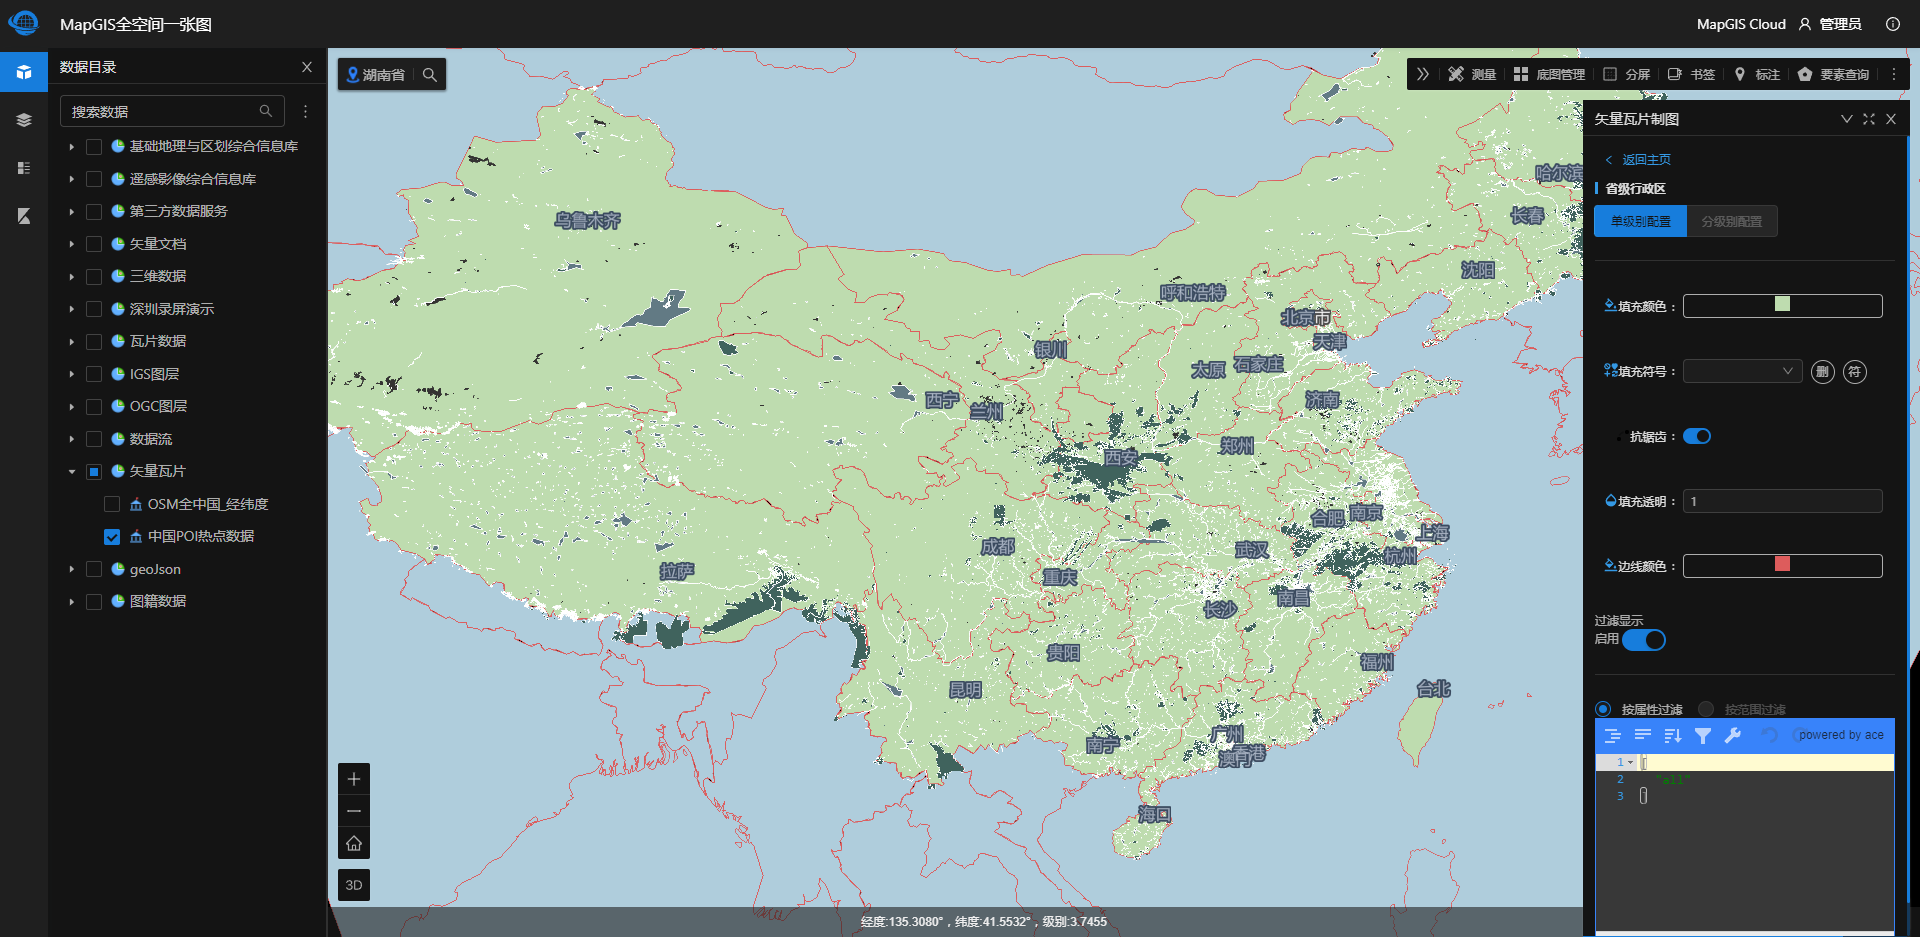Fold line 1 in the JSON editor
The height and width of the screenshot is (937, 1920).
coord(1630,762)
